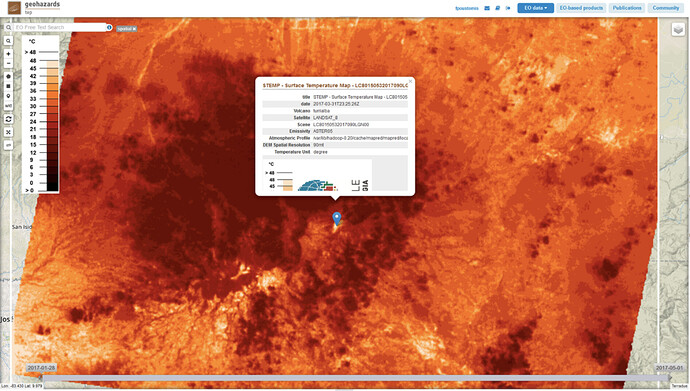Viewport: 690px width, 391px height.
Task: Open the map layers switcher
Action: (678, 29)
